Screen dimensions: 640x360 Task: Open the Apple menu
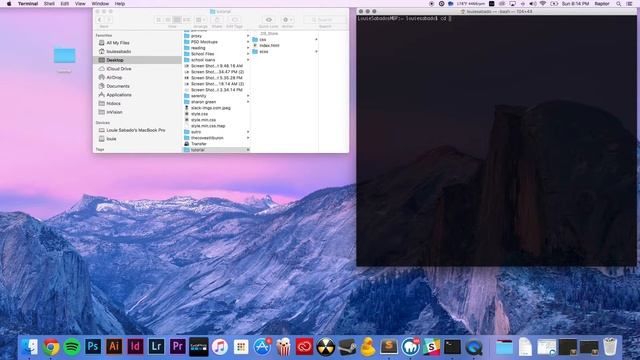pos(9,4)
